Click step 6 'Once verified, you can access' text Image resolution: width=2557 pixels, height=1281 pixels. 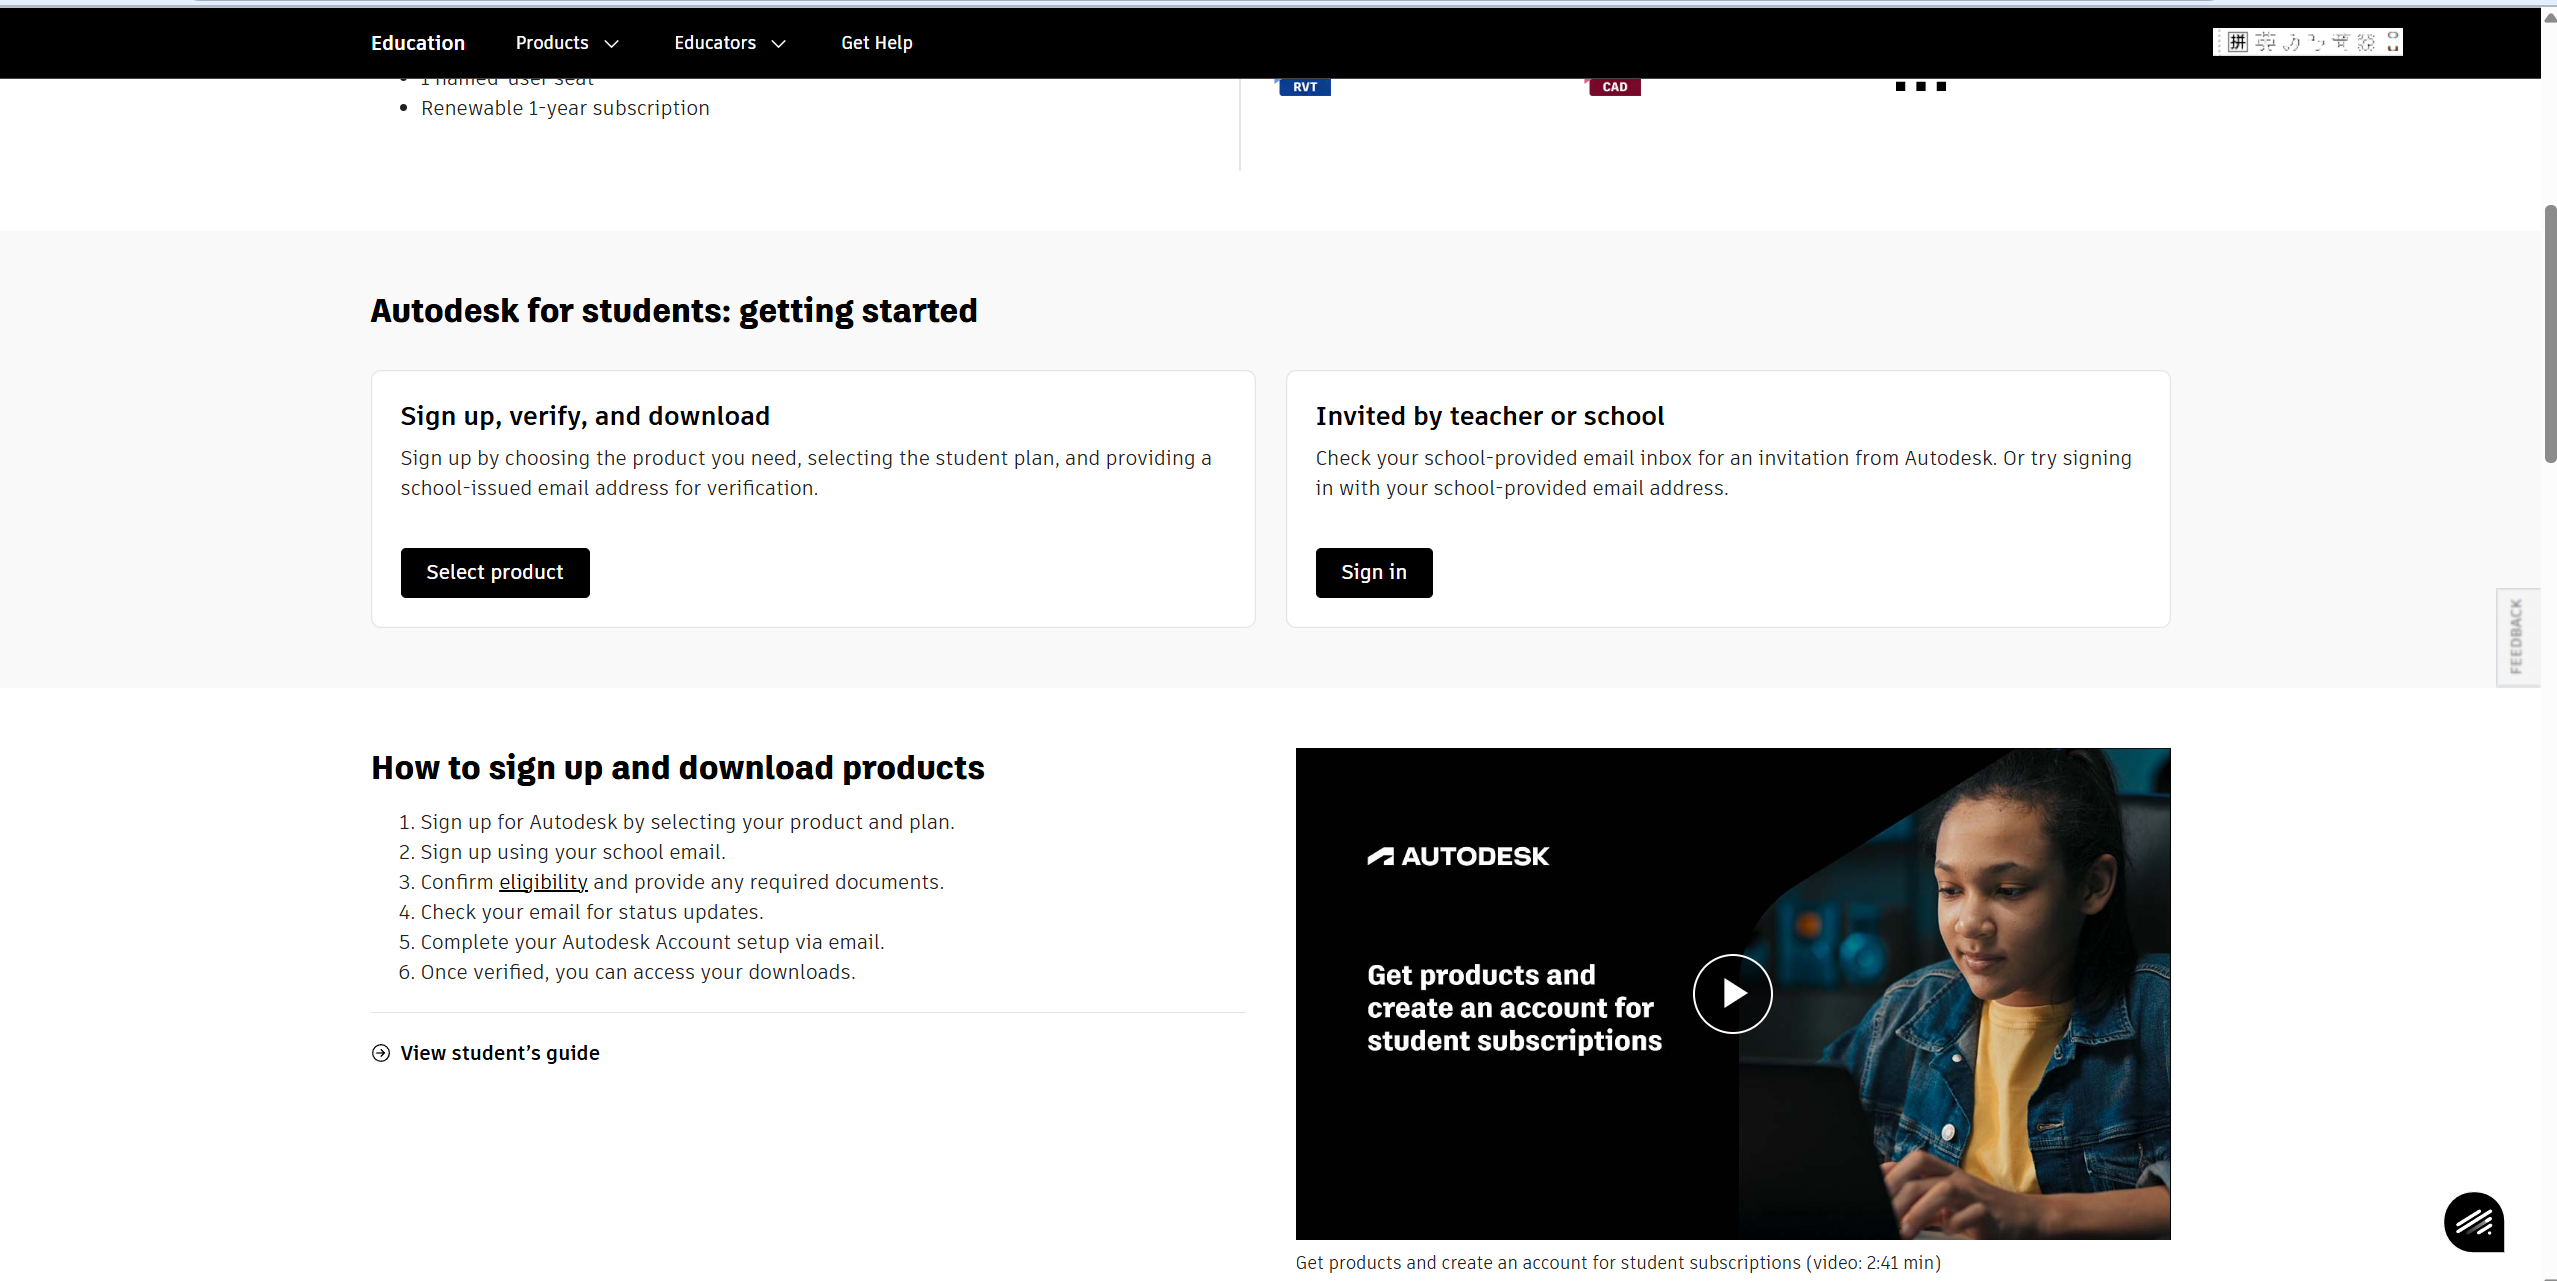638,972
